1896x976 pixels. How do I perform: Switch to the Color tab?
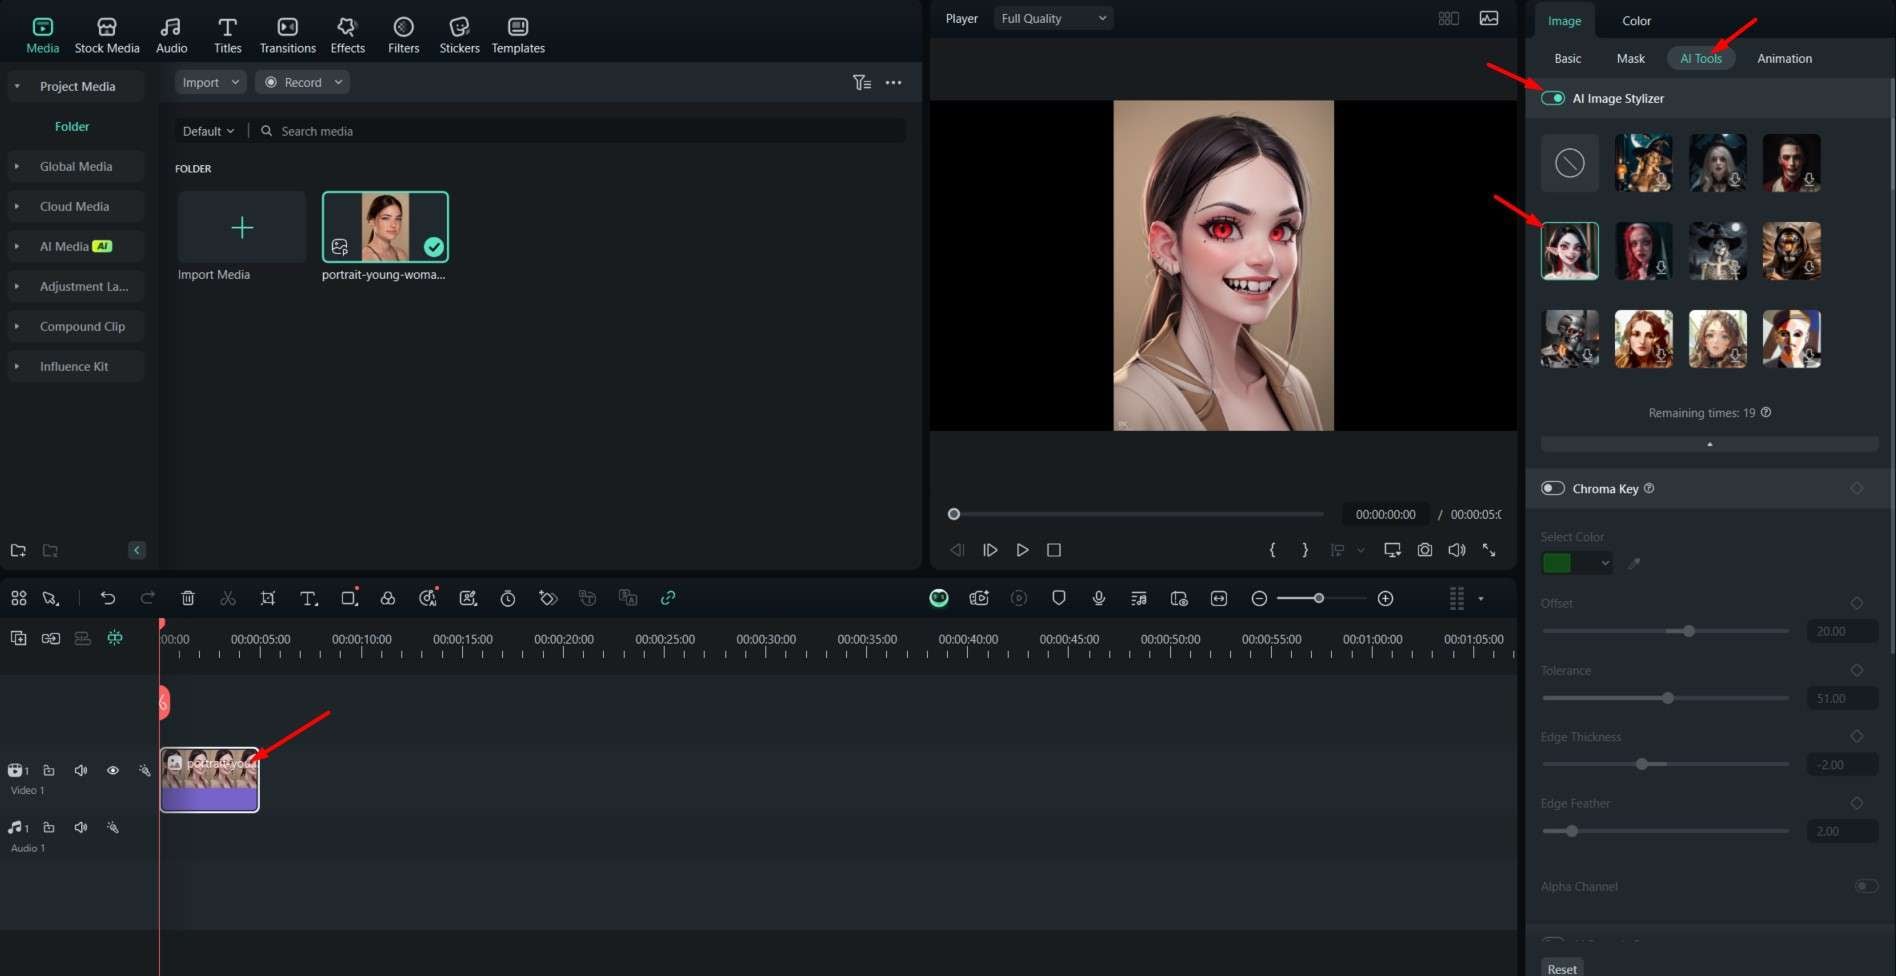pyautogui.click(x=1636, y=20)
